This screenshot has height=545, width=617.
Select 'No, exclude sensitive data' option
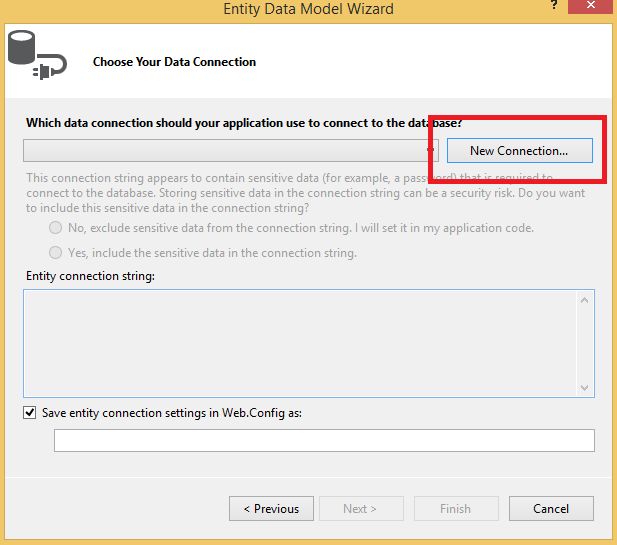56,228
